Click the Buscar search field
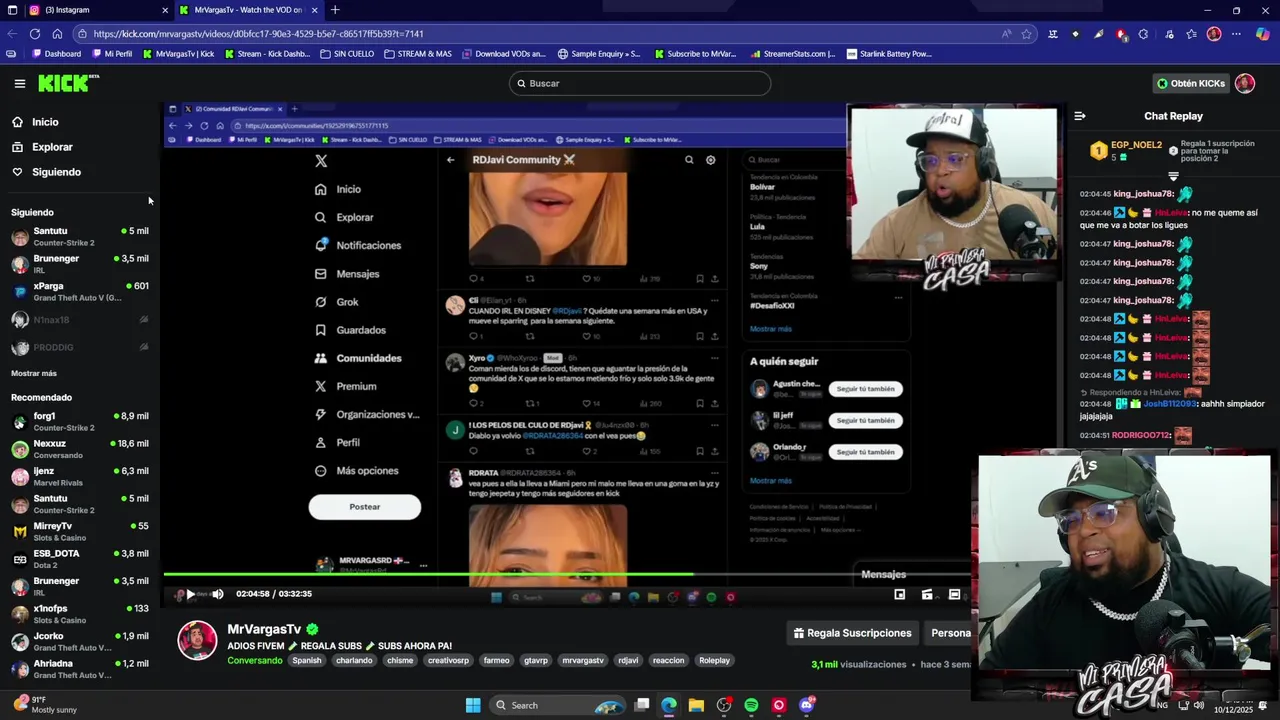The image size is (1280, 720). (x=640, y=83)
